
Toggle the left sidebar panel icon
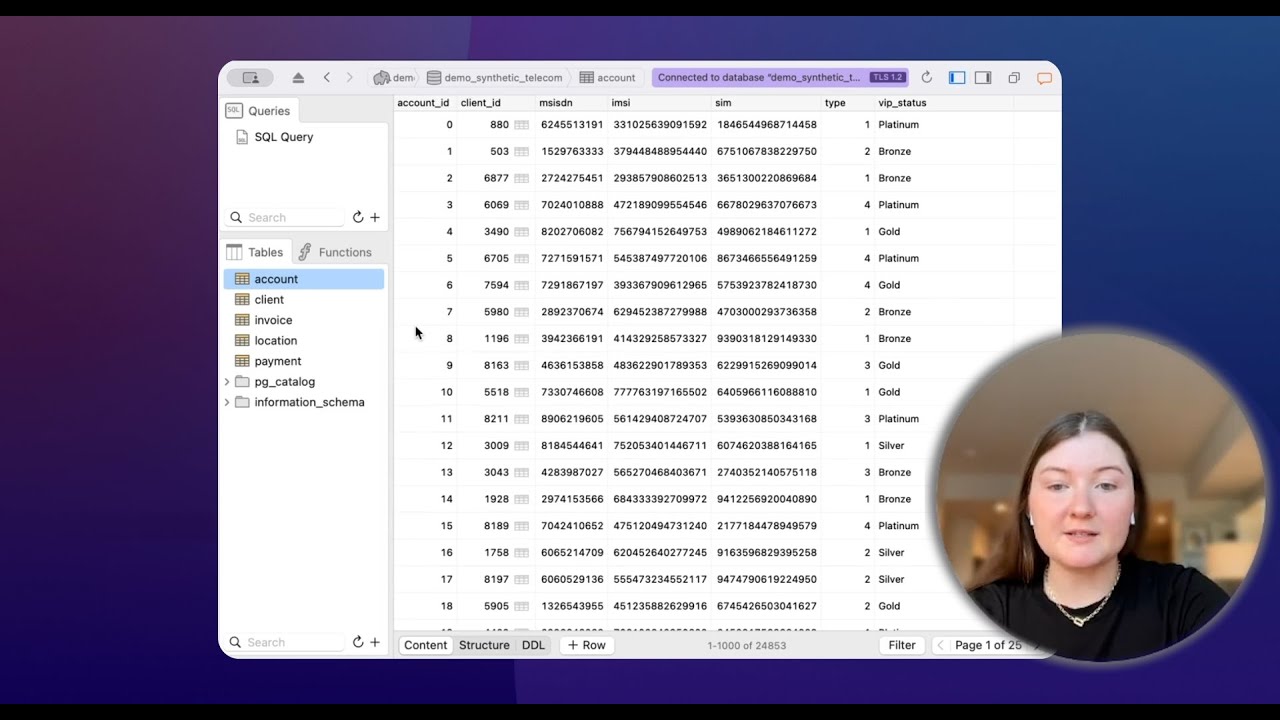[955, 77]
